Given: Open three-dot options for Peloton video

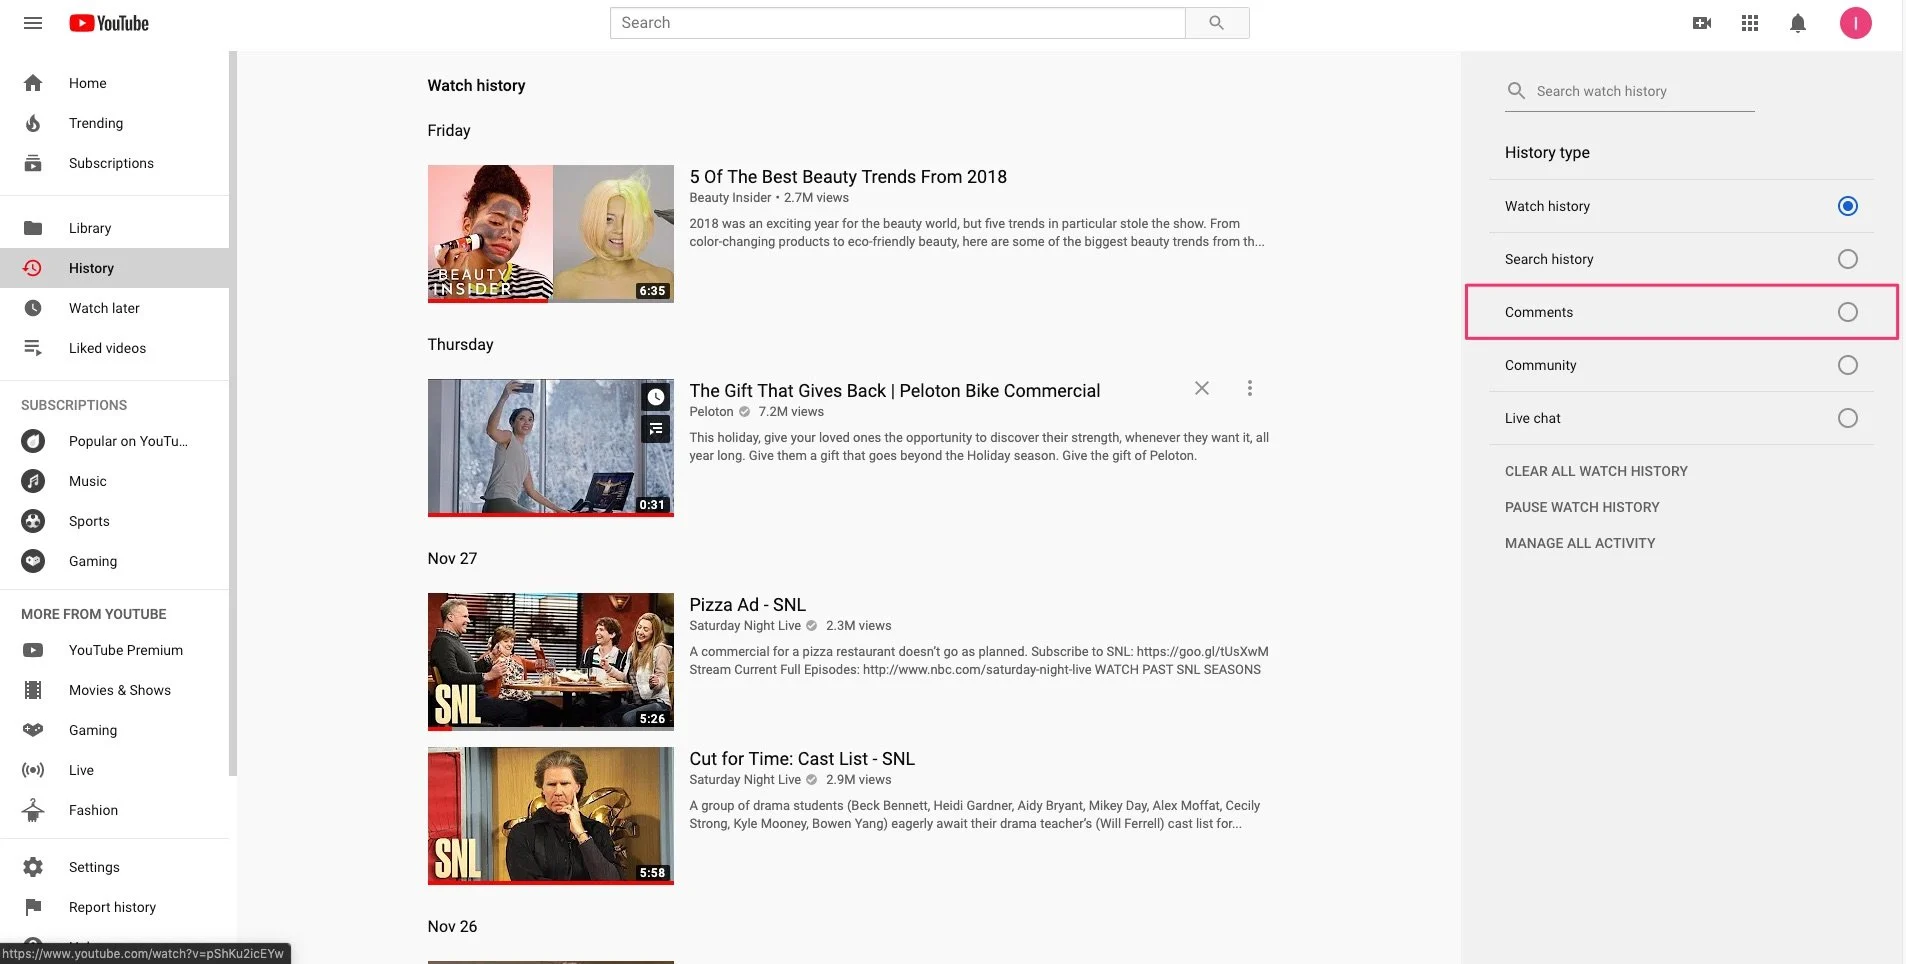Looking at the screenshot, I should click(1249, 388).
